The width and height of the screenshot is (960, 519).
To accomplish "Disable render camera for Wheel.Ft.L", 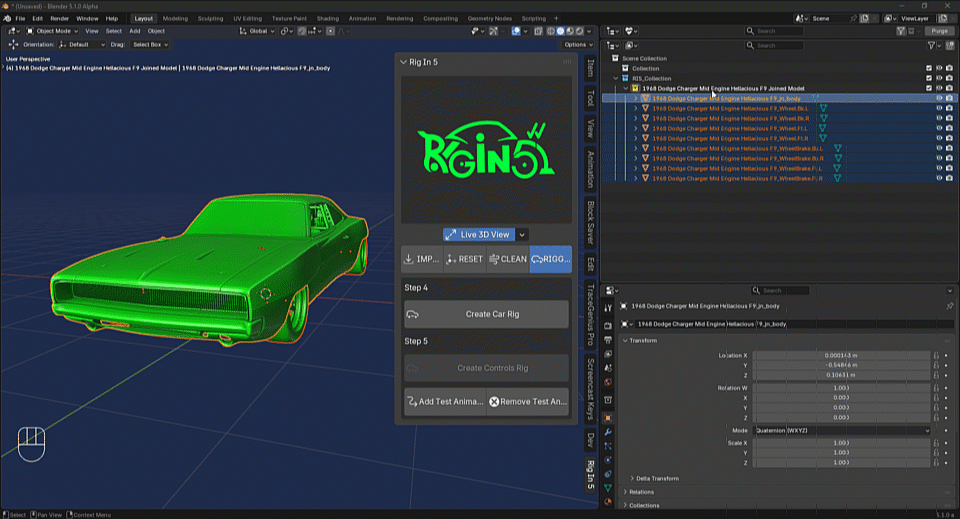I will click(x=950, y=129).
